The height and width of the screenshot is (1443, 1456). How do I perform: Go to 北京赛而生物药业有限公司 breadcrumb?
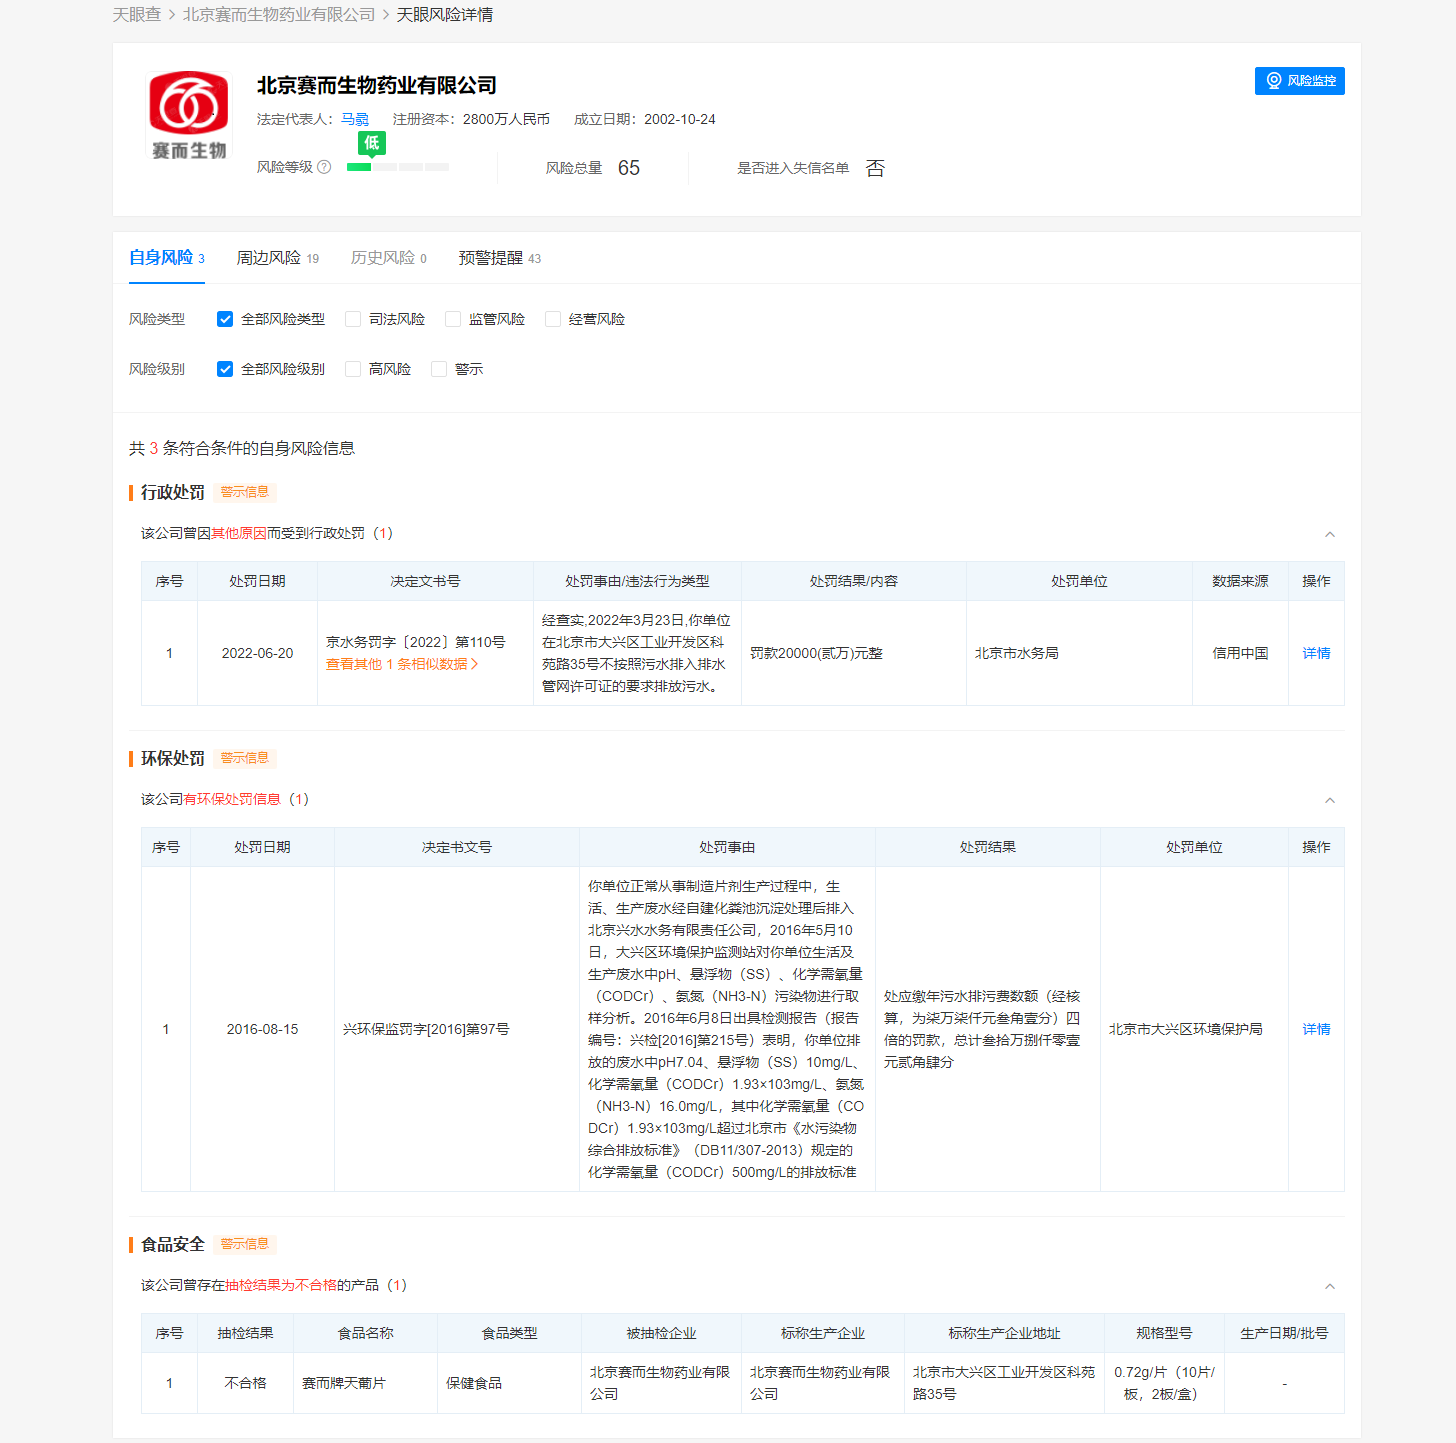[x=279, y=15]
